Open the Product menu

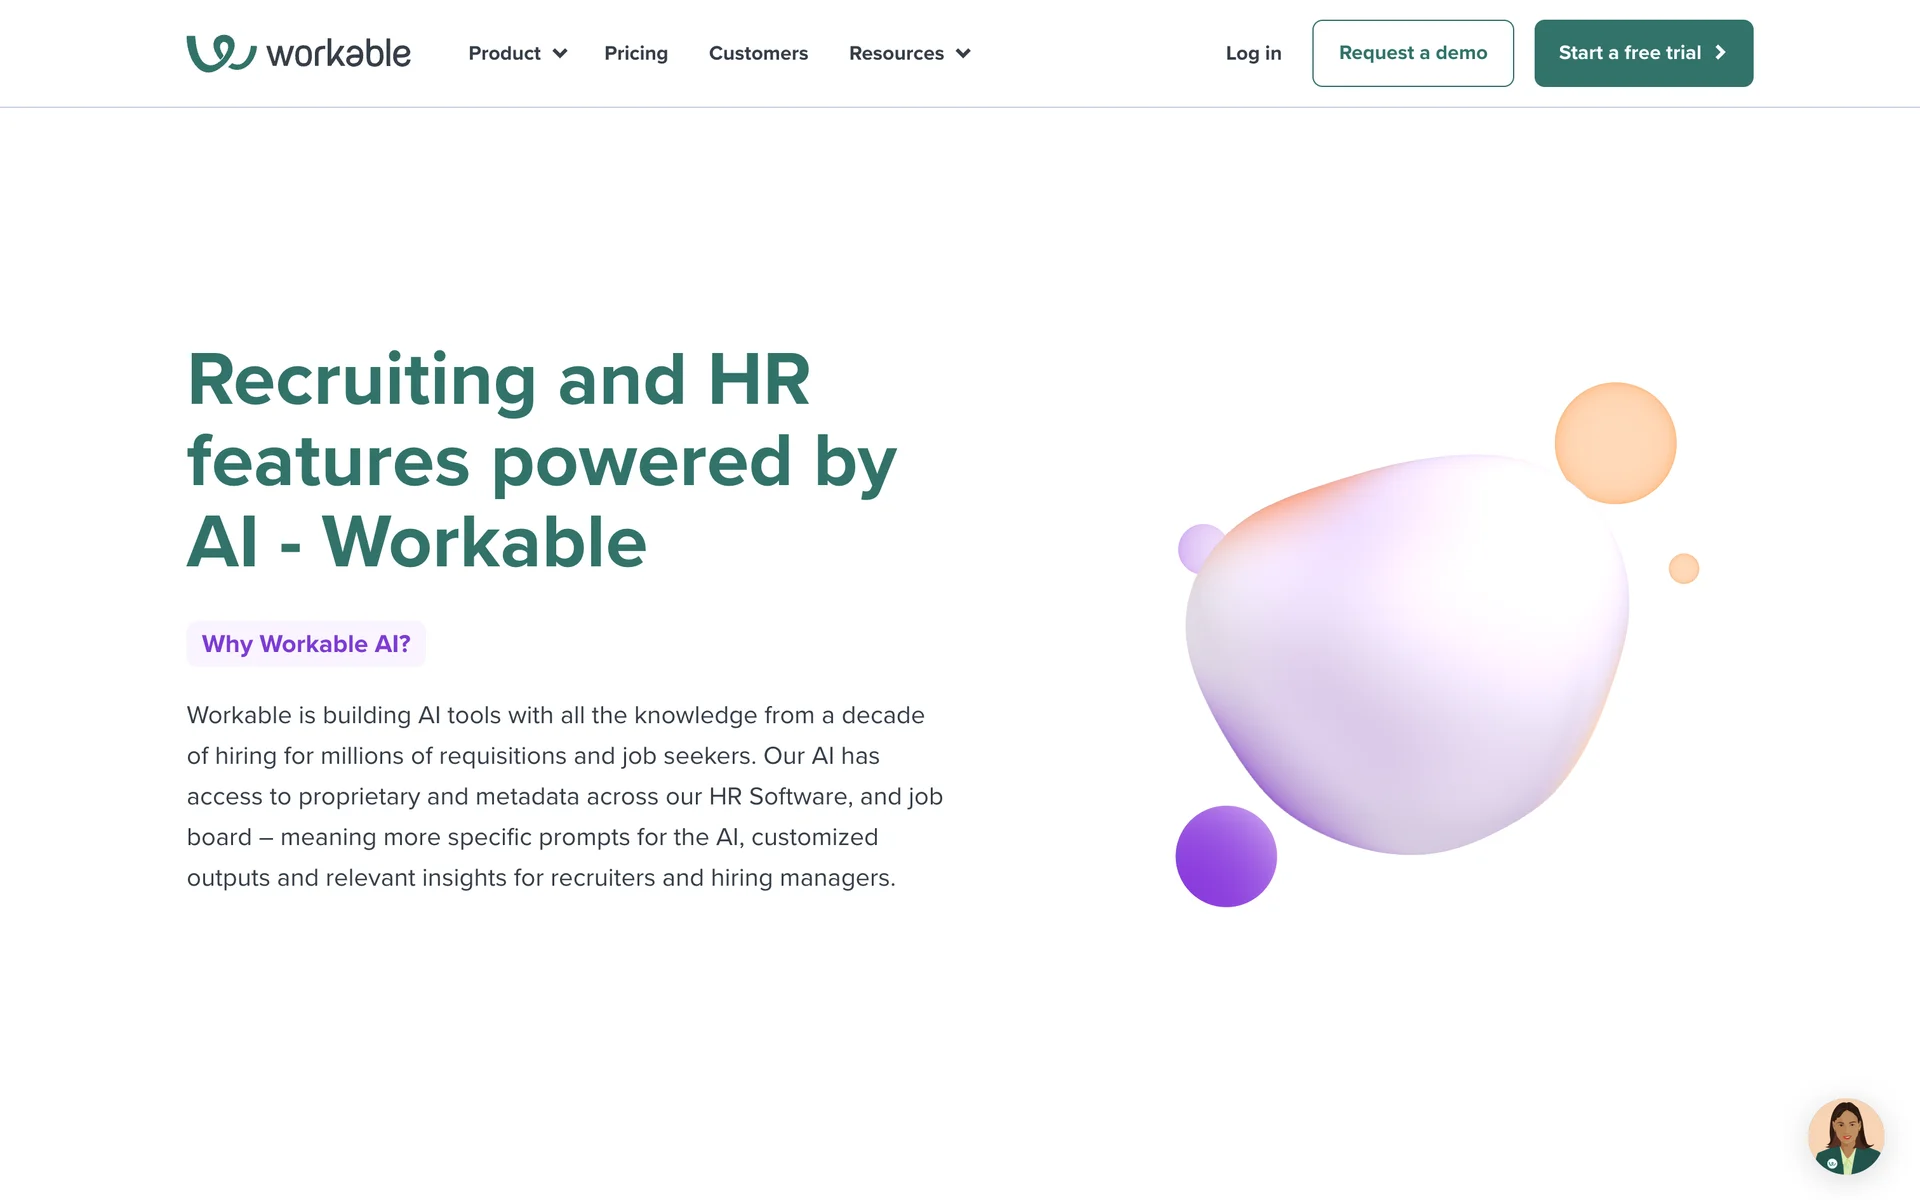tap(504, 54)
